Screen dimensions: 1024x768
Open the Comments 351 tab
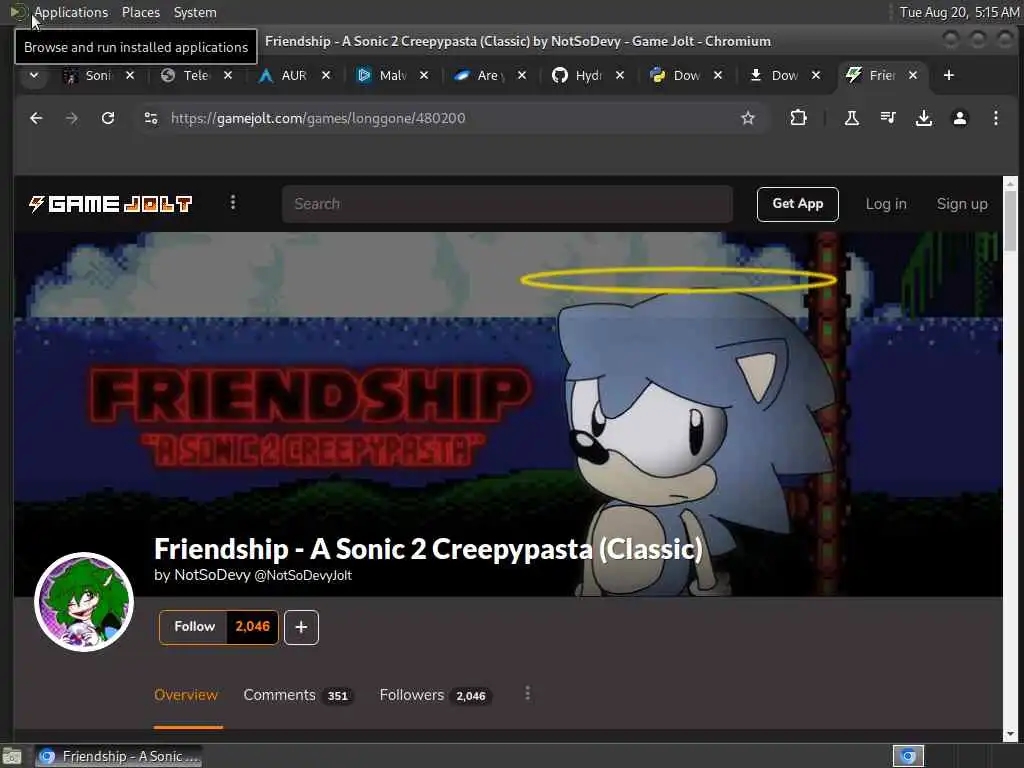coord(298,696)
